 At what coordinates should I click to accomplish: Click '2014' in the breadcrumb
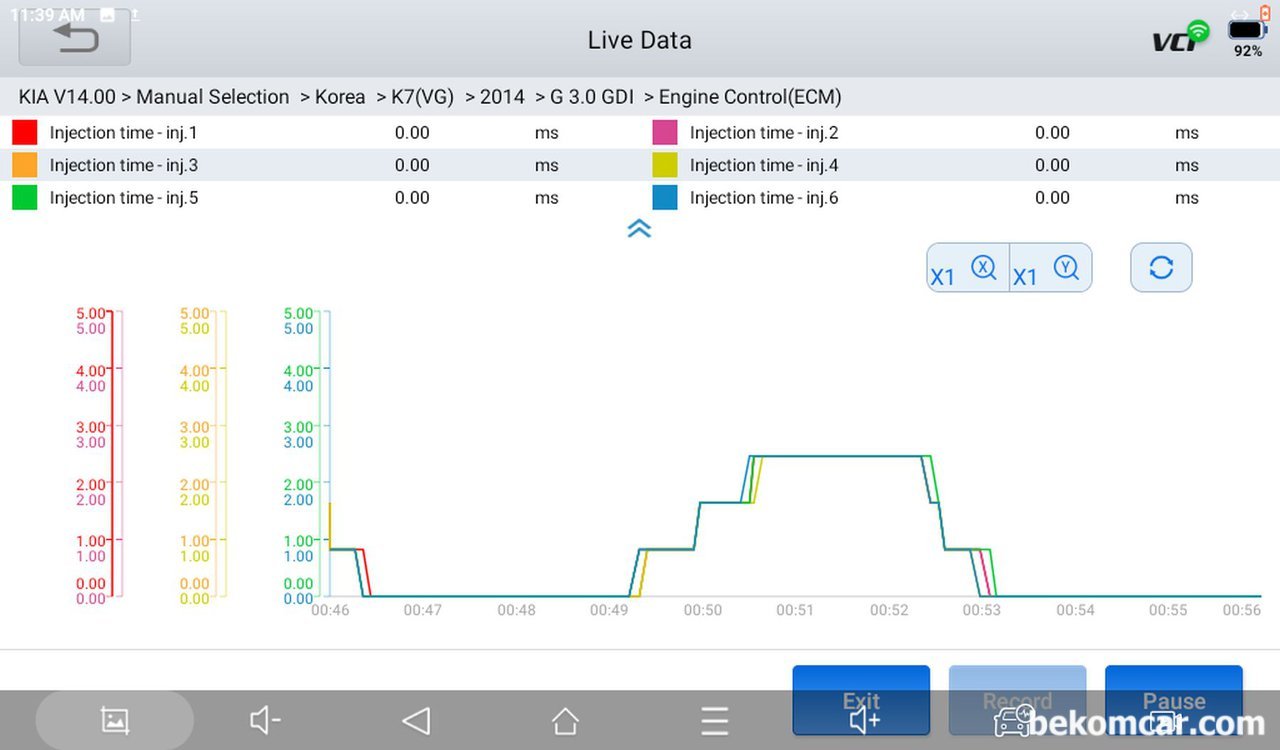pyautogui.click(x=502, y=97)
